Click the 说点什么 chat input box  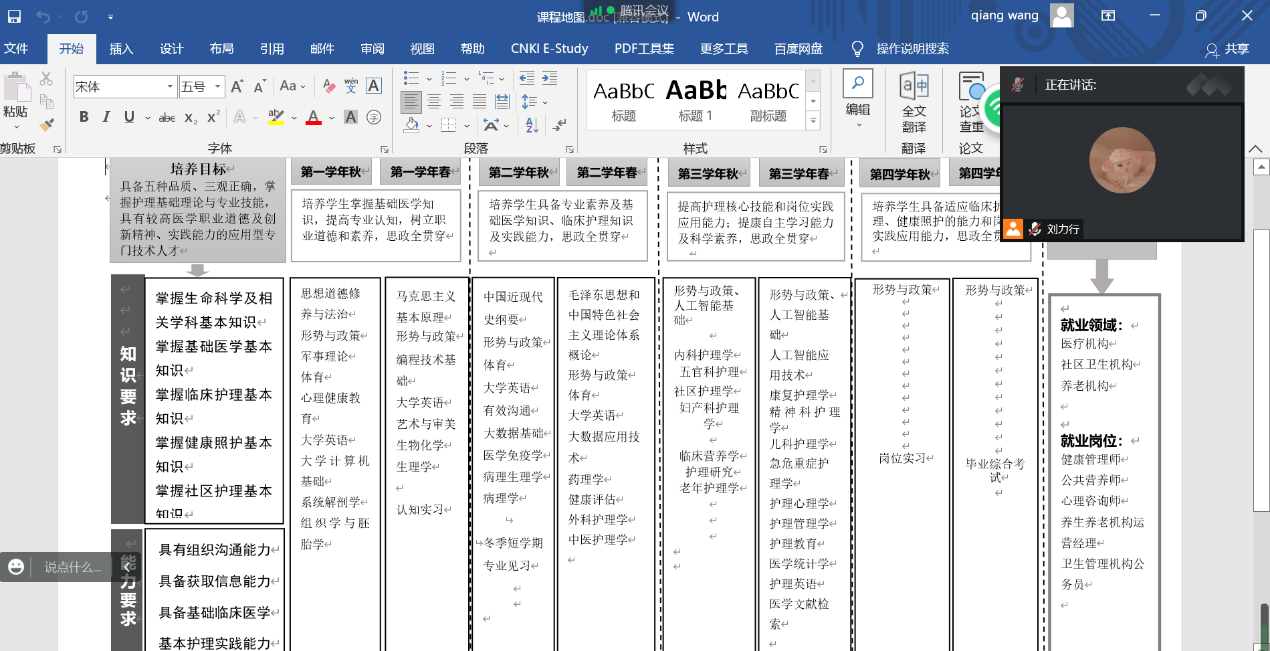tap(72, 567)
